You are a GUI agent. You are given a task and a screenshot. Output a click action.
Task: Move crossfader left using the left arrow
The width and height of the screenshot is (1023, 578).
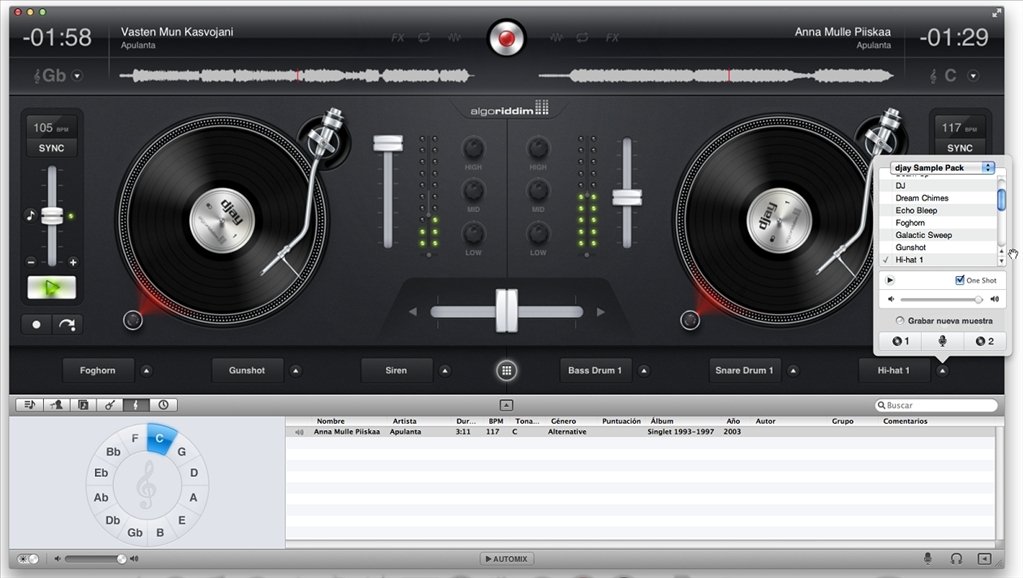click(412, 312)
